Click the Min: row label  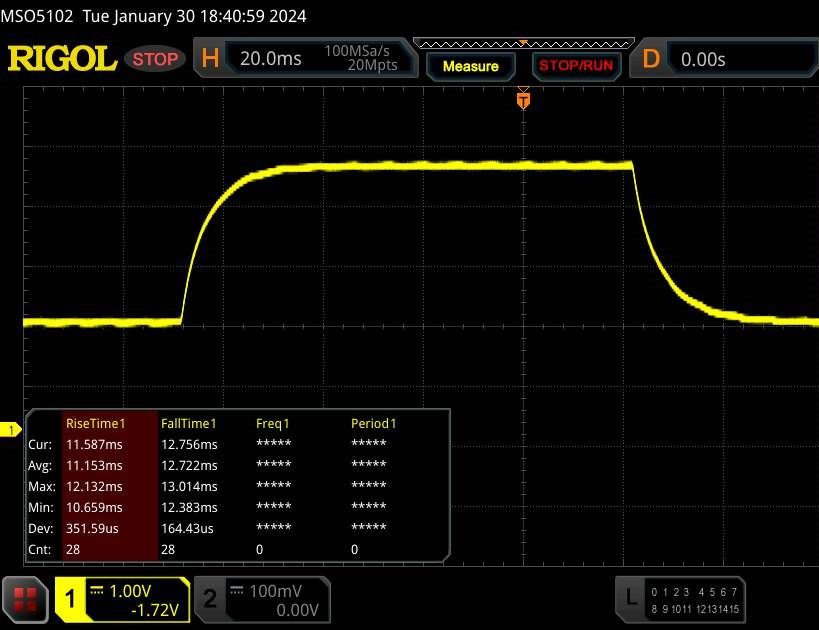pos(41,507)
